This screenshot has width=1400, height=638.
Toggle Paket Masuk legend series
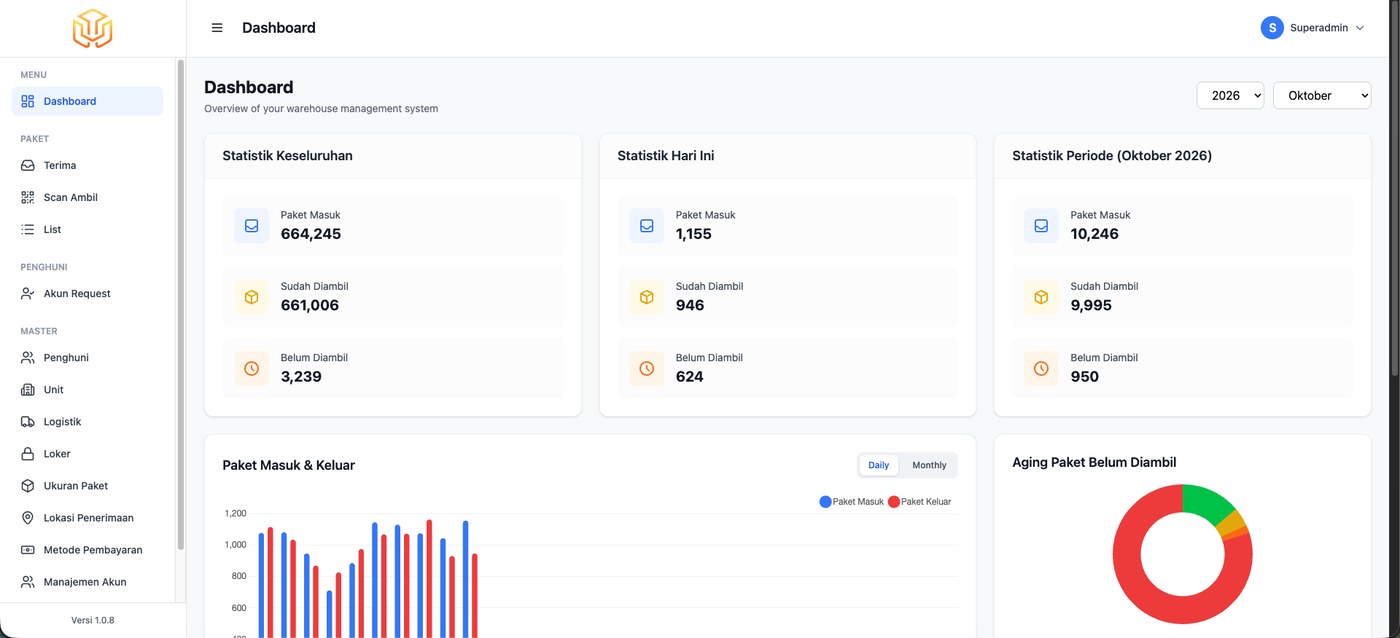(852, 502)
